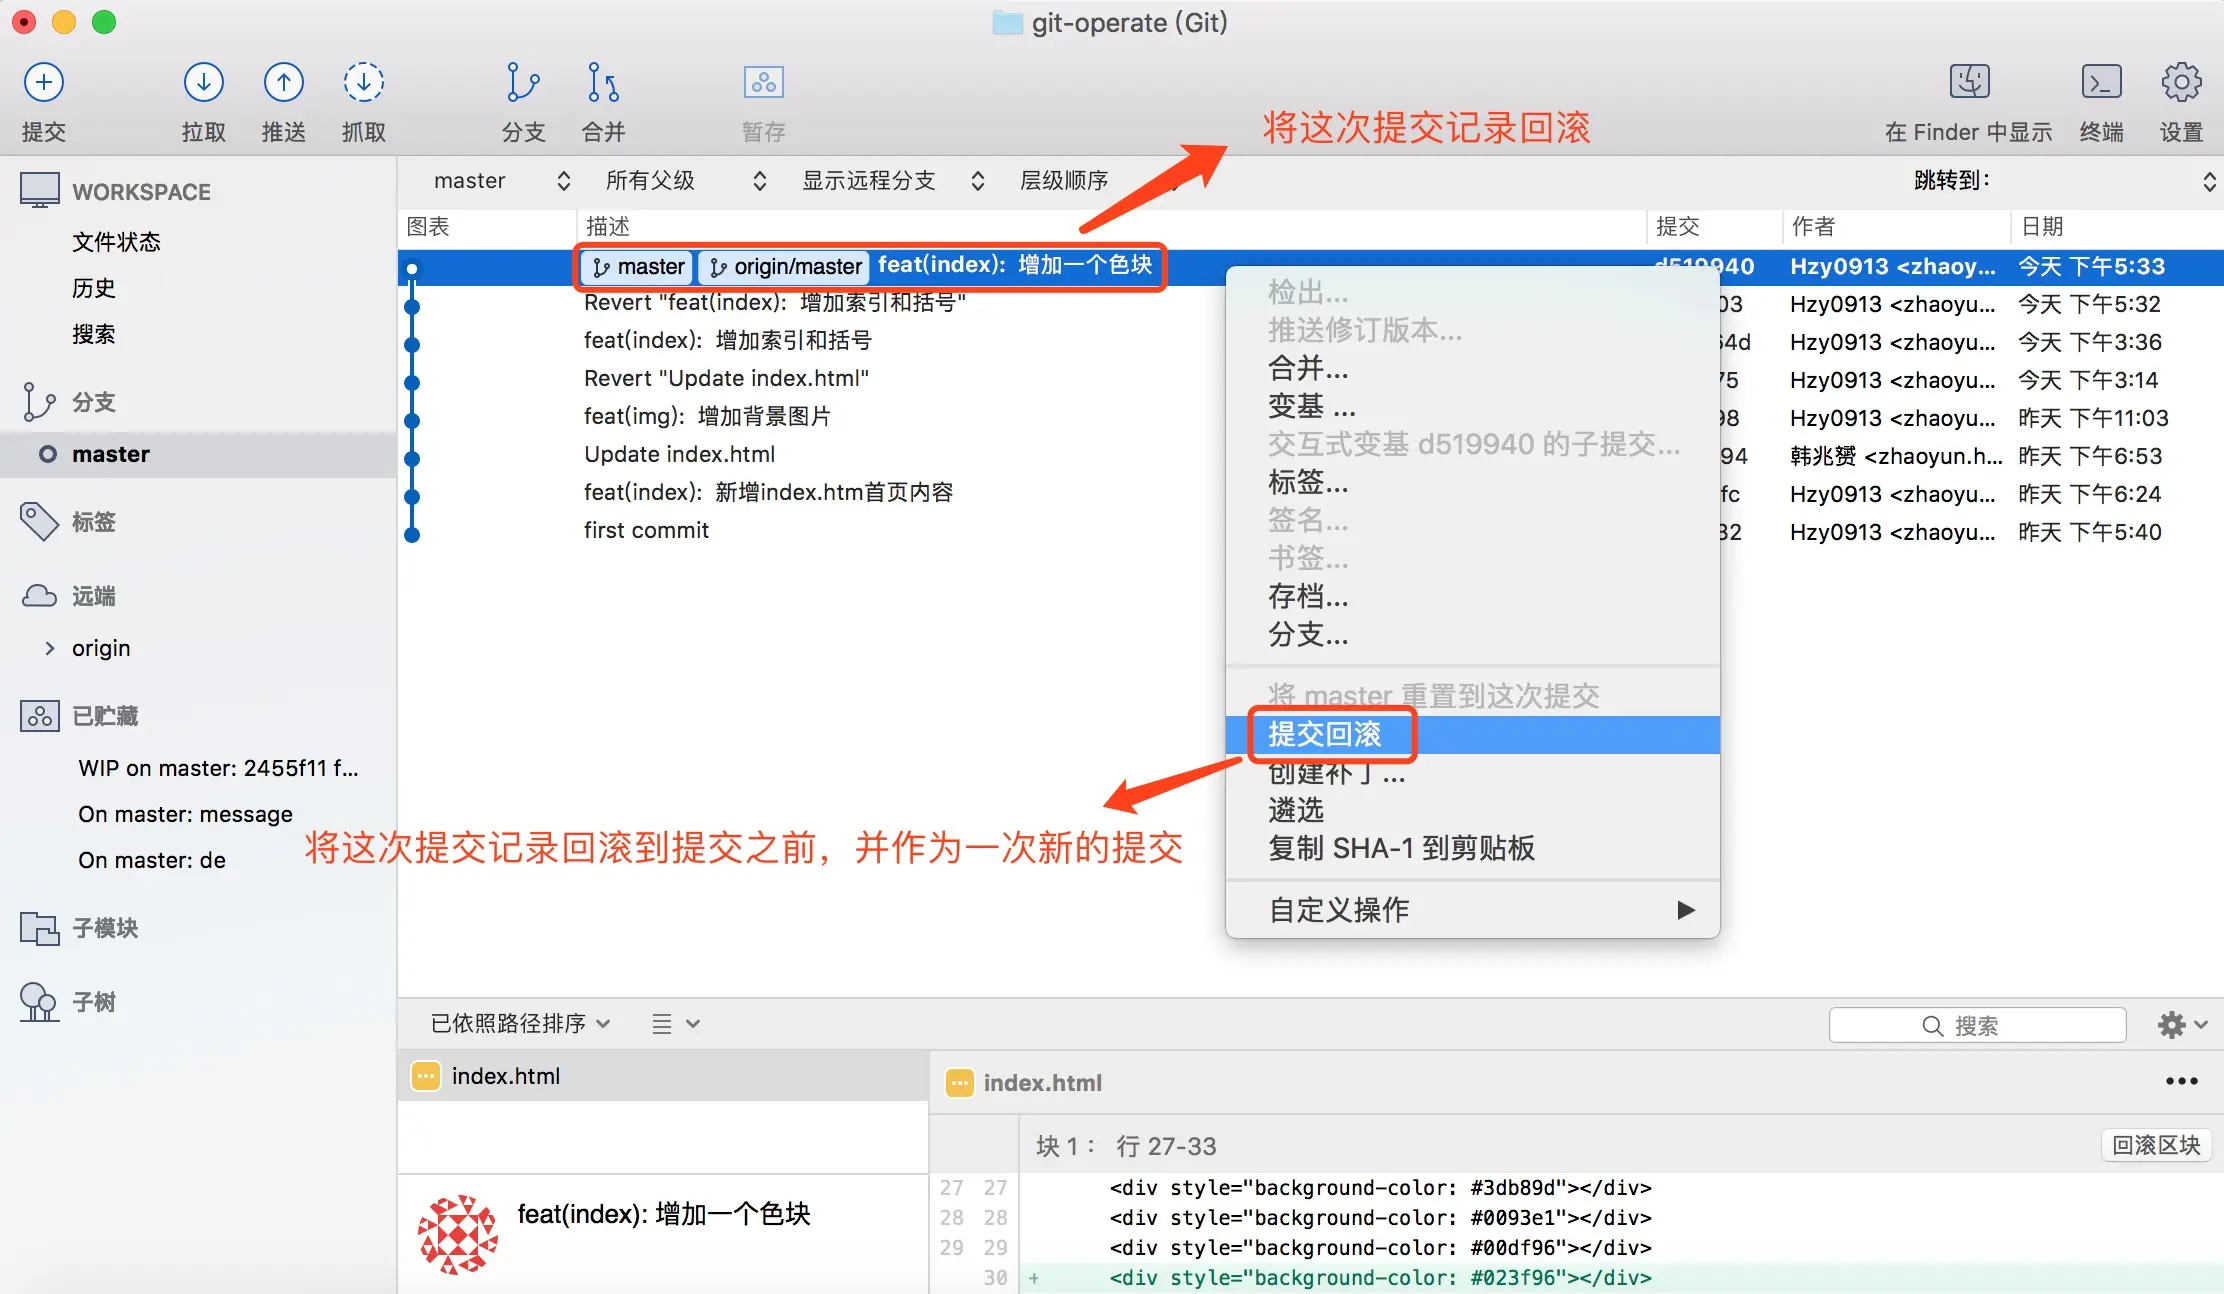
Task: Click the 回滚区块 button
Action: click(2156, 1145)
